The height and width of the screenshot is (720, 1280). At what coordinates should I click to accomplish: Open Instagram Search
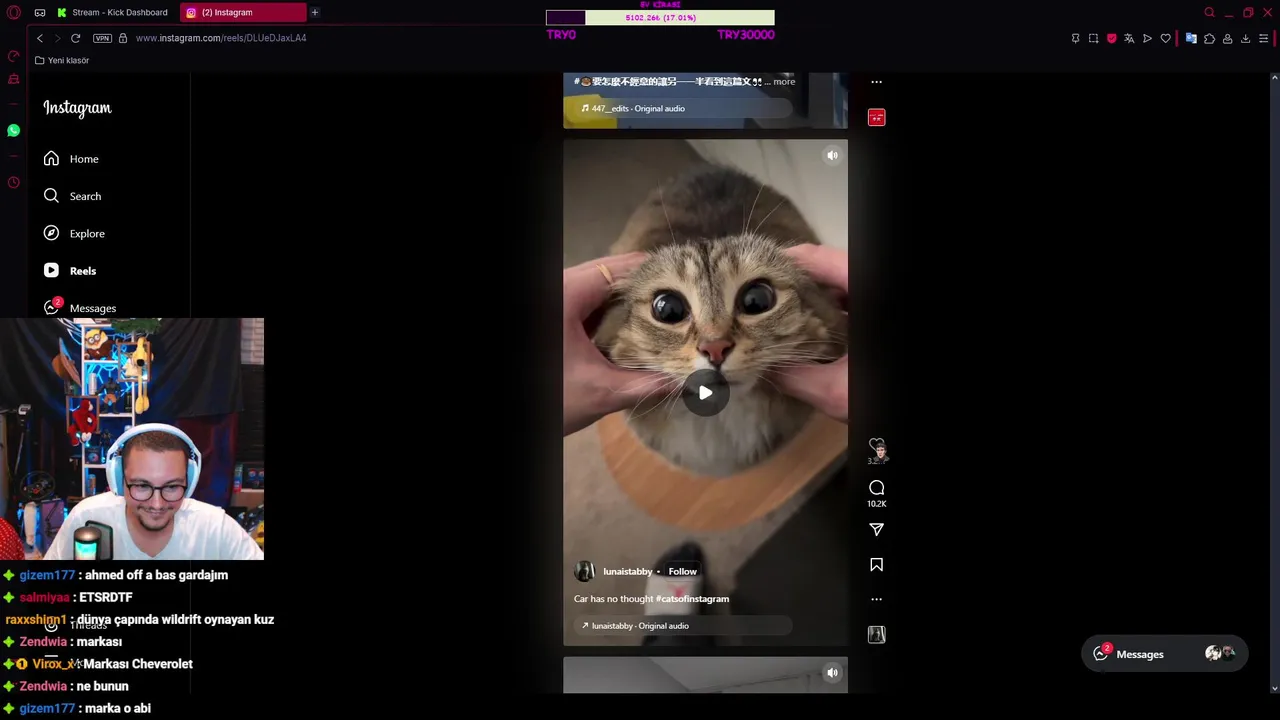coord(72,196)
